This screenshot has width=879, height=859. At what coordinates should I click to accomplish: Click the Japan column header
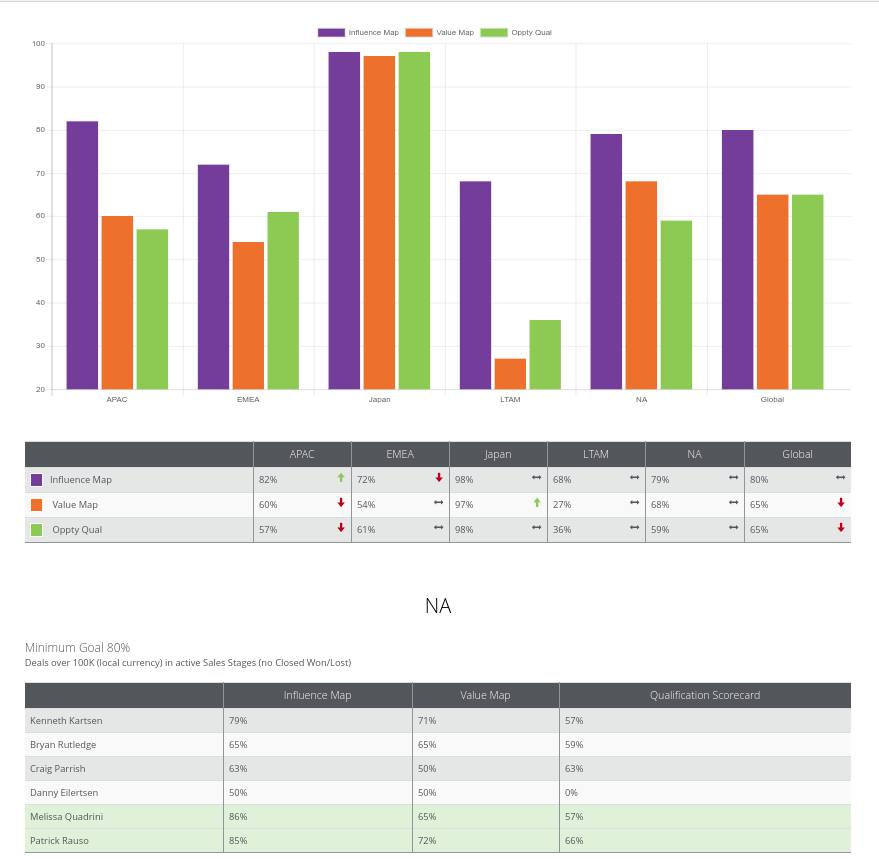tap(498, 454)
